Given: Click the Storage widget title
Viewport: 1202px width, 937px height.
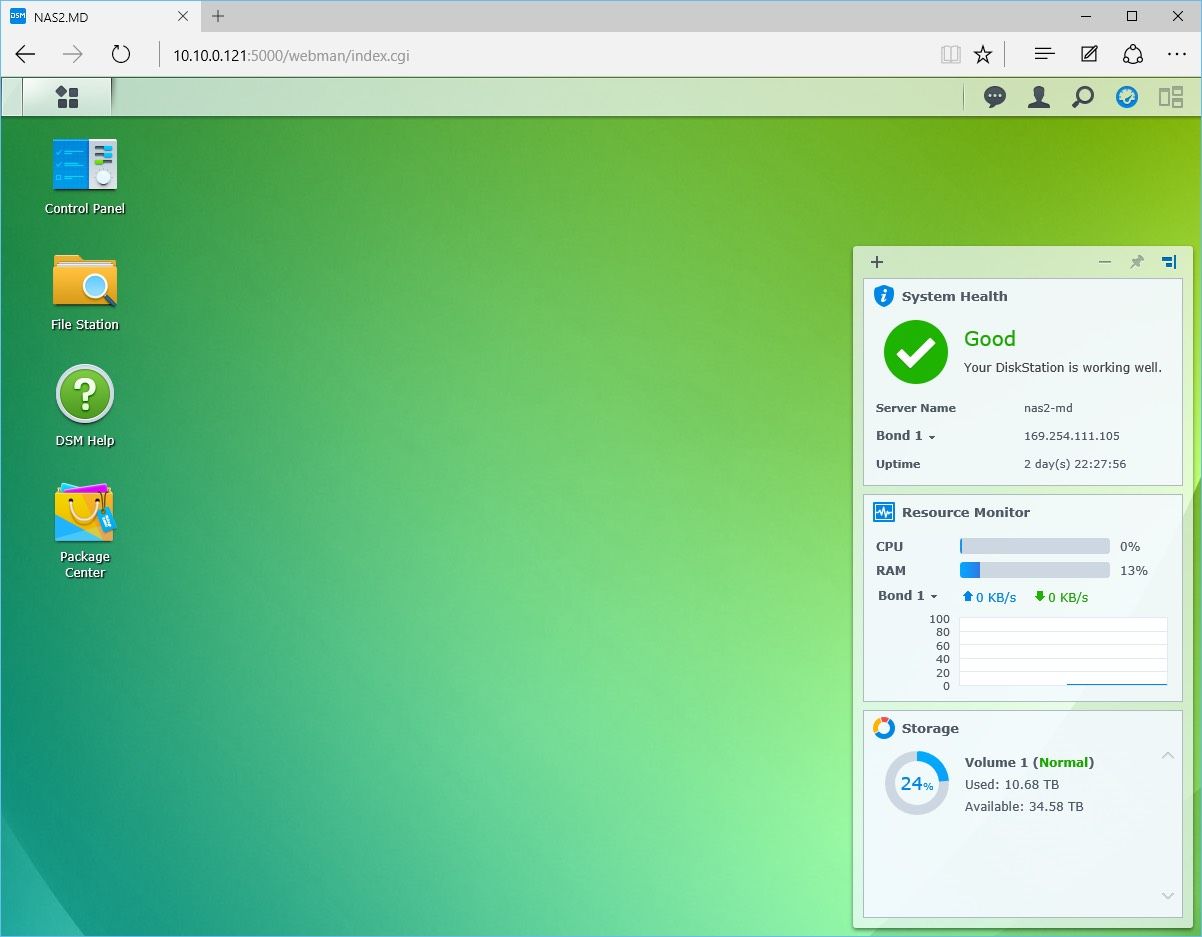Looking at the screenshot, I should tap(930, 728).
